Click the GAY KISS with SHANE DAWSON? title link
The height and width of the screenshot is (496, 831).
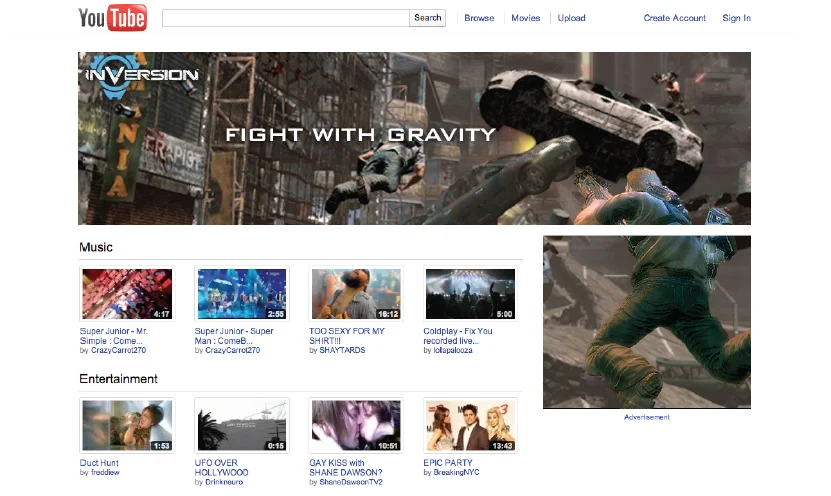click(346, 467)
